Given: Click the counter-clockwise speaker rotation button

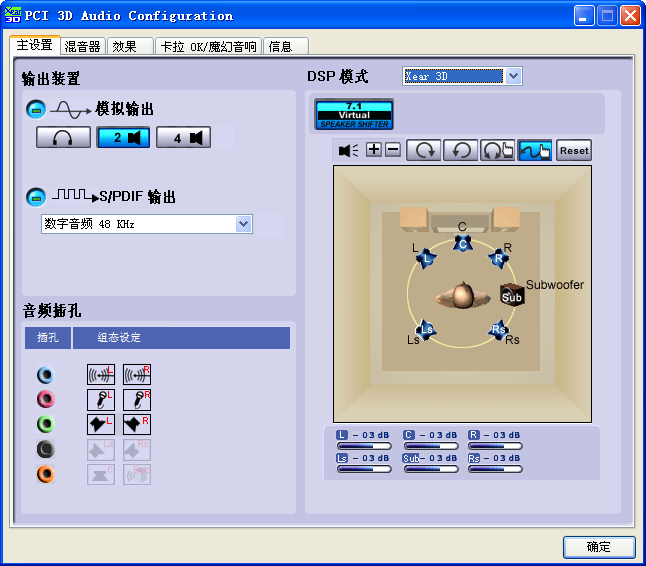Looking at the screenshot, I should coord(460,151).
